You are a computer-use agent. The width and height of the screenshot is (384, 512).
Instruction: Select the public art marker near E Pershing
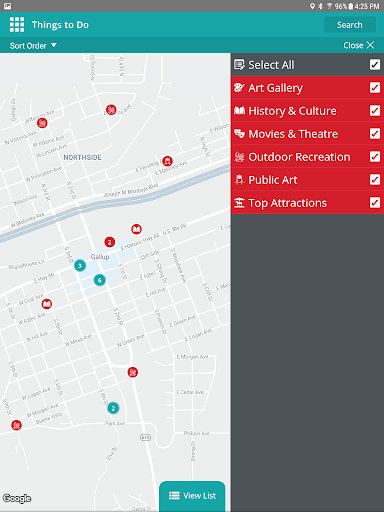click(167, 161)
